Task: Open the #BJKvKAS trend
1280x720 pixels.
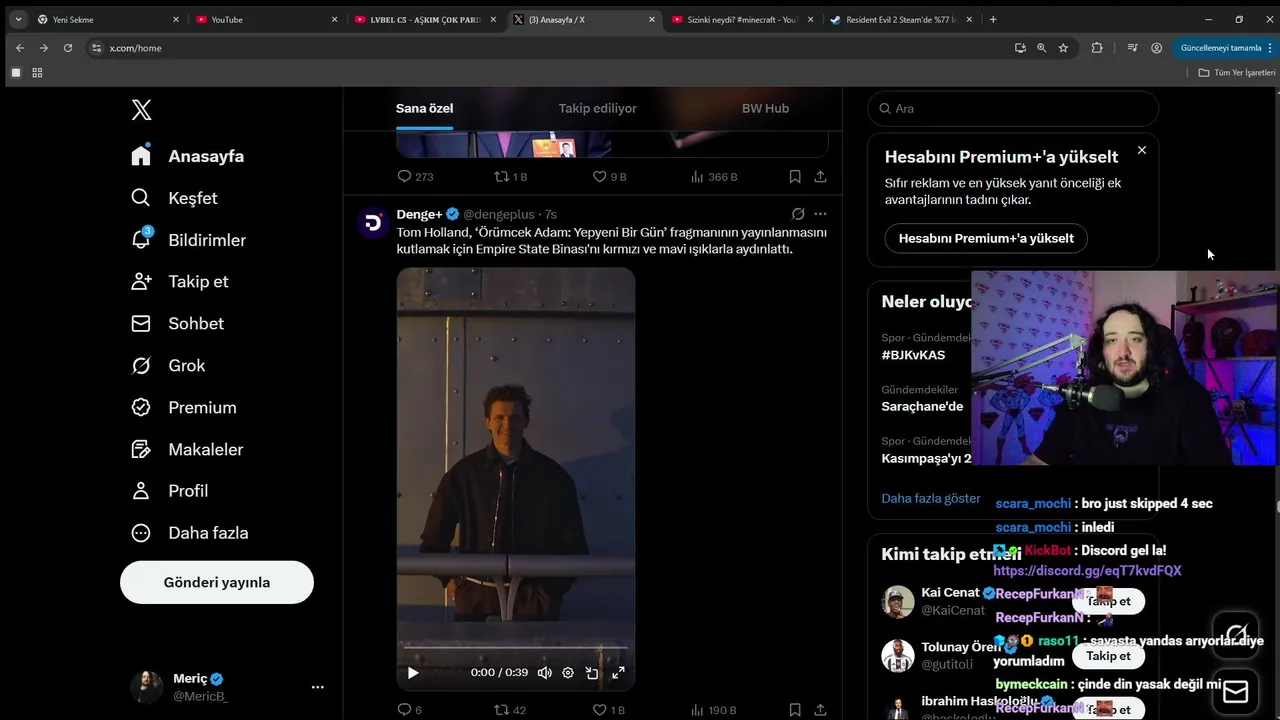Action: pyautogui.click(x=913, y=355)
